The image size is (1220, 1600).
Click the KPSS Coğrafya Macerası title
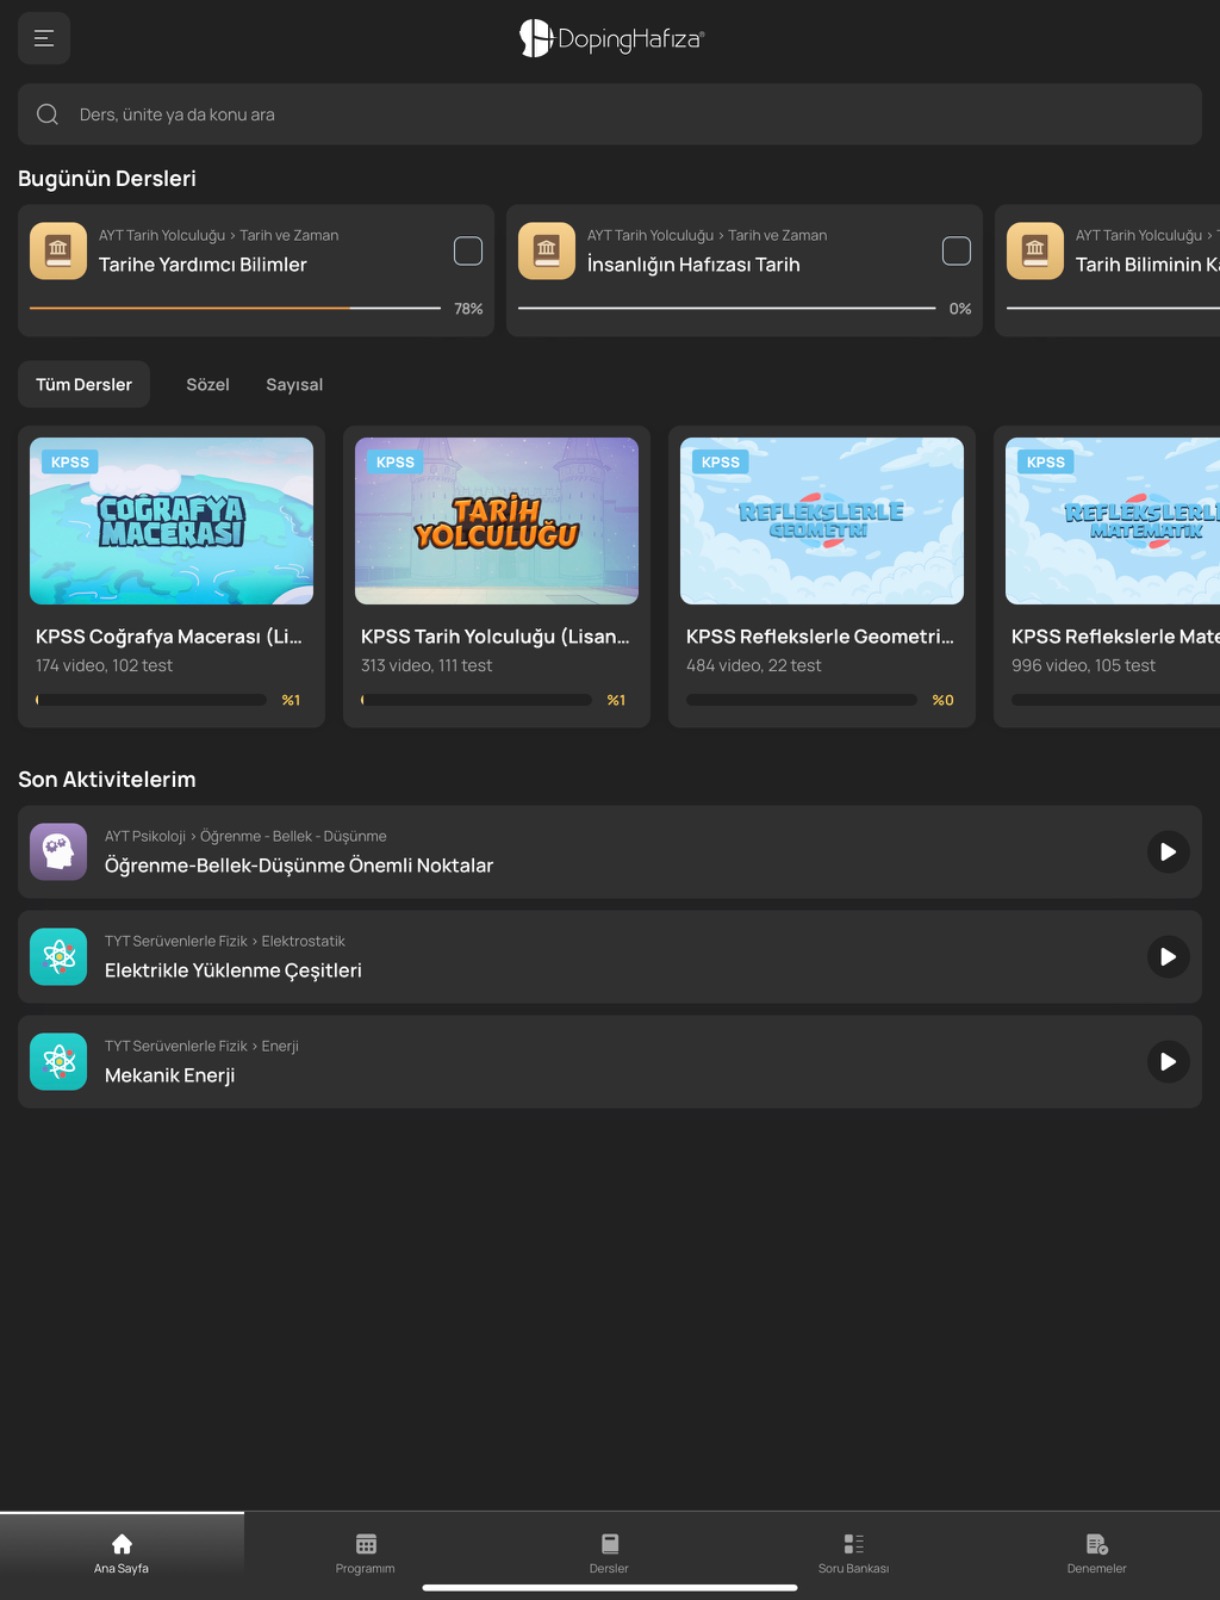(x=169, y=637)
